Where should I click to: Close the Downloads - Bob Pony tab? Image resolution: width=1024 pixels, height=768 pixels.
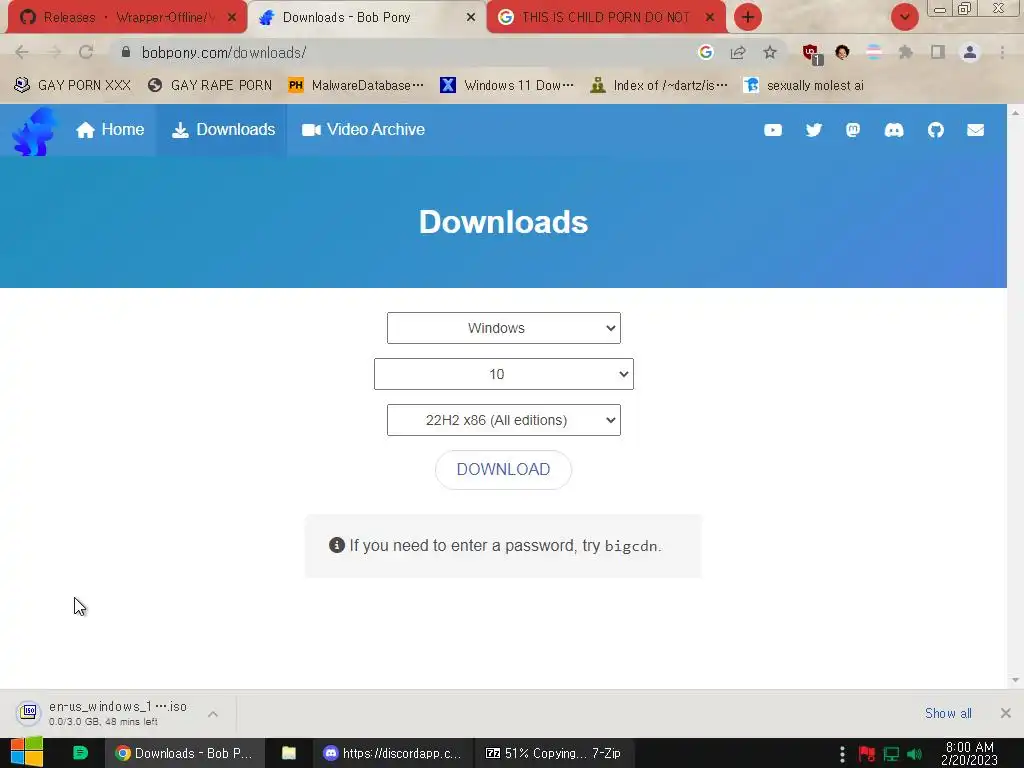tap(470, 18)
